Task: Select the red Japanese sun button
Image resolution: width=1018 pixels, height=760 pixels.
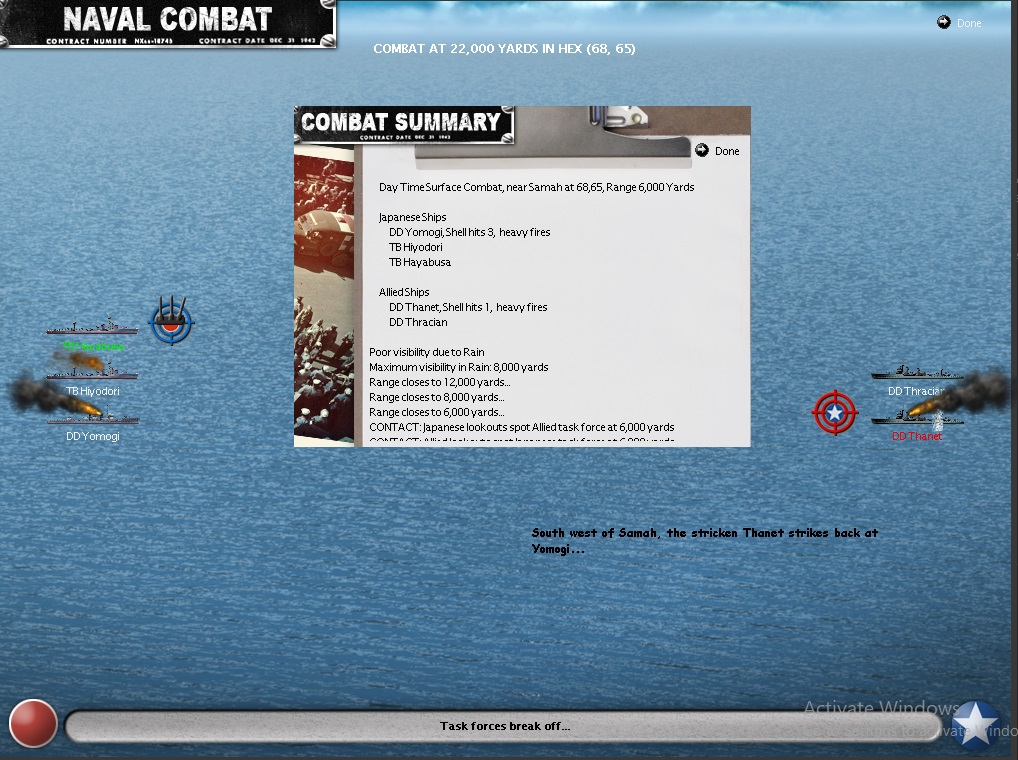Action: coord(32,723)
